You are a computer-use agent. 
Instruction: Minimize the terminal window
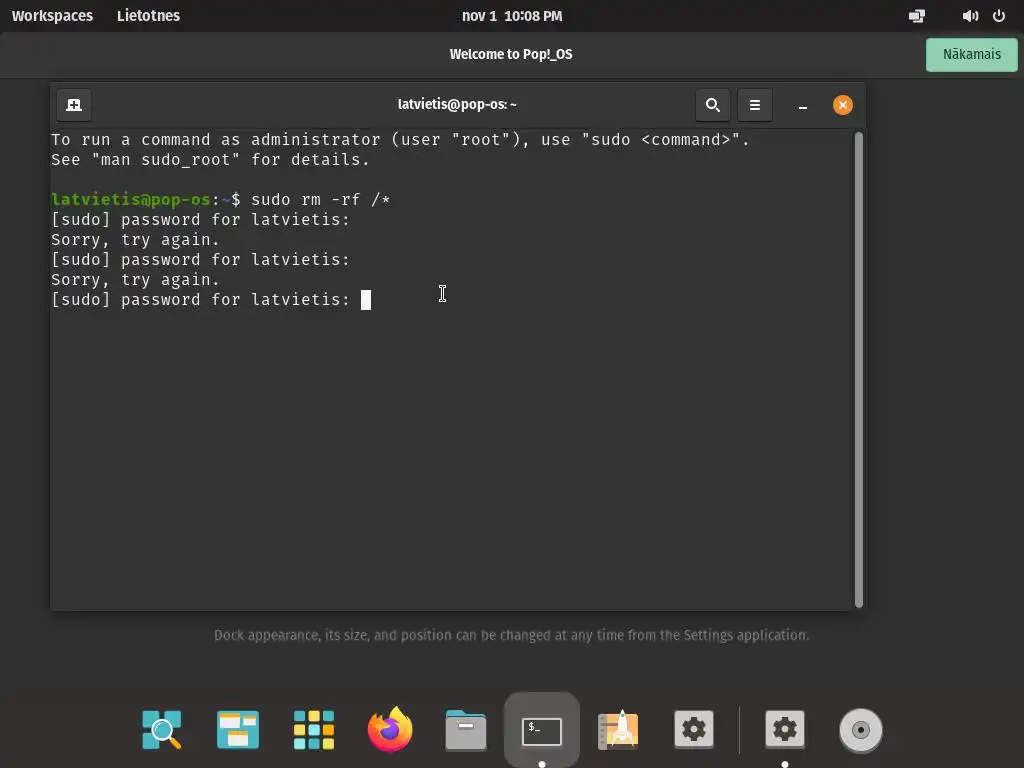[803, 106]
